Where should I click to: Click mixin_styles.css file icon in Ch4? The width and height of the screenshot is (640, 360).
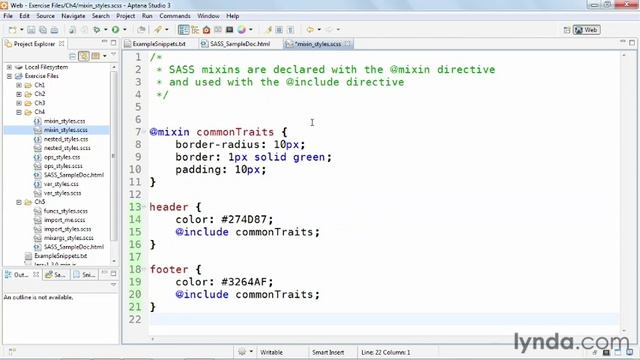coord(37,121)
